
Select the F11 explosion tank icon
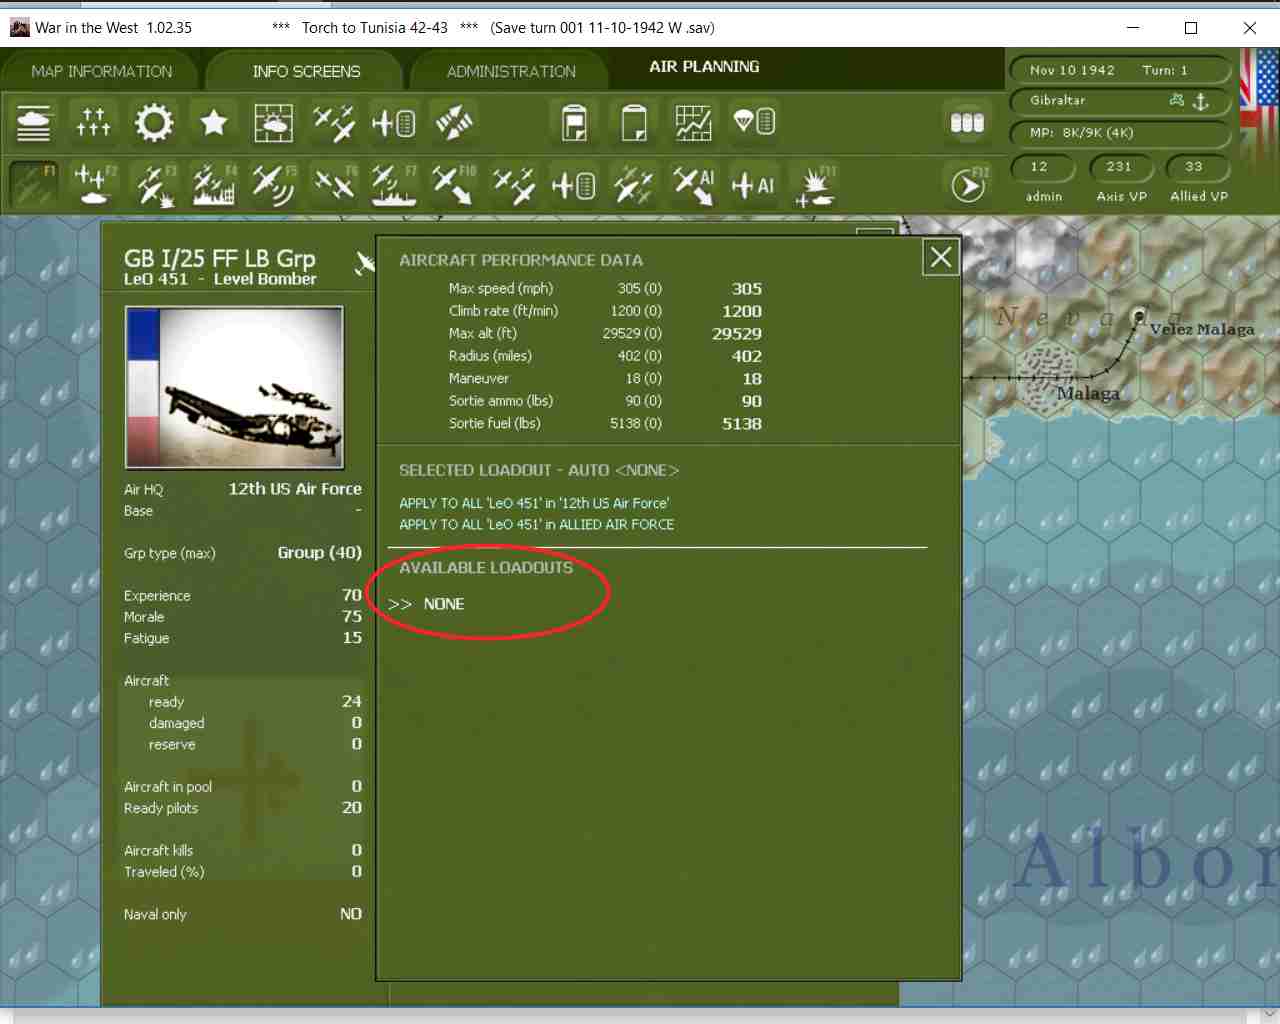tap(814, 186)
